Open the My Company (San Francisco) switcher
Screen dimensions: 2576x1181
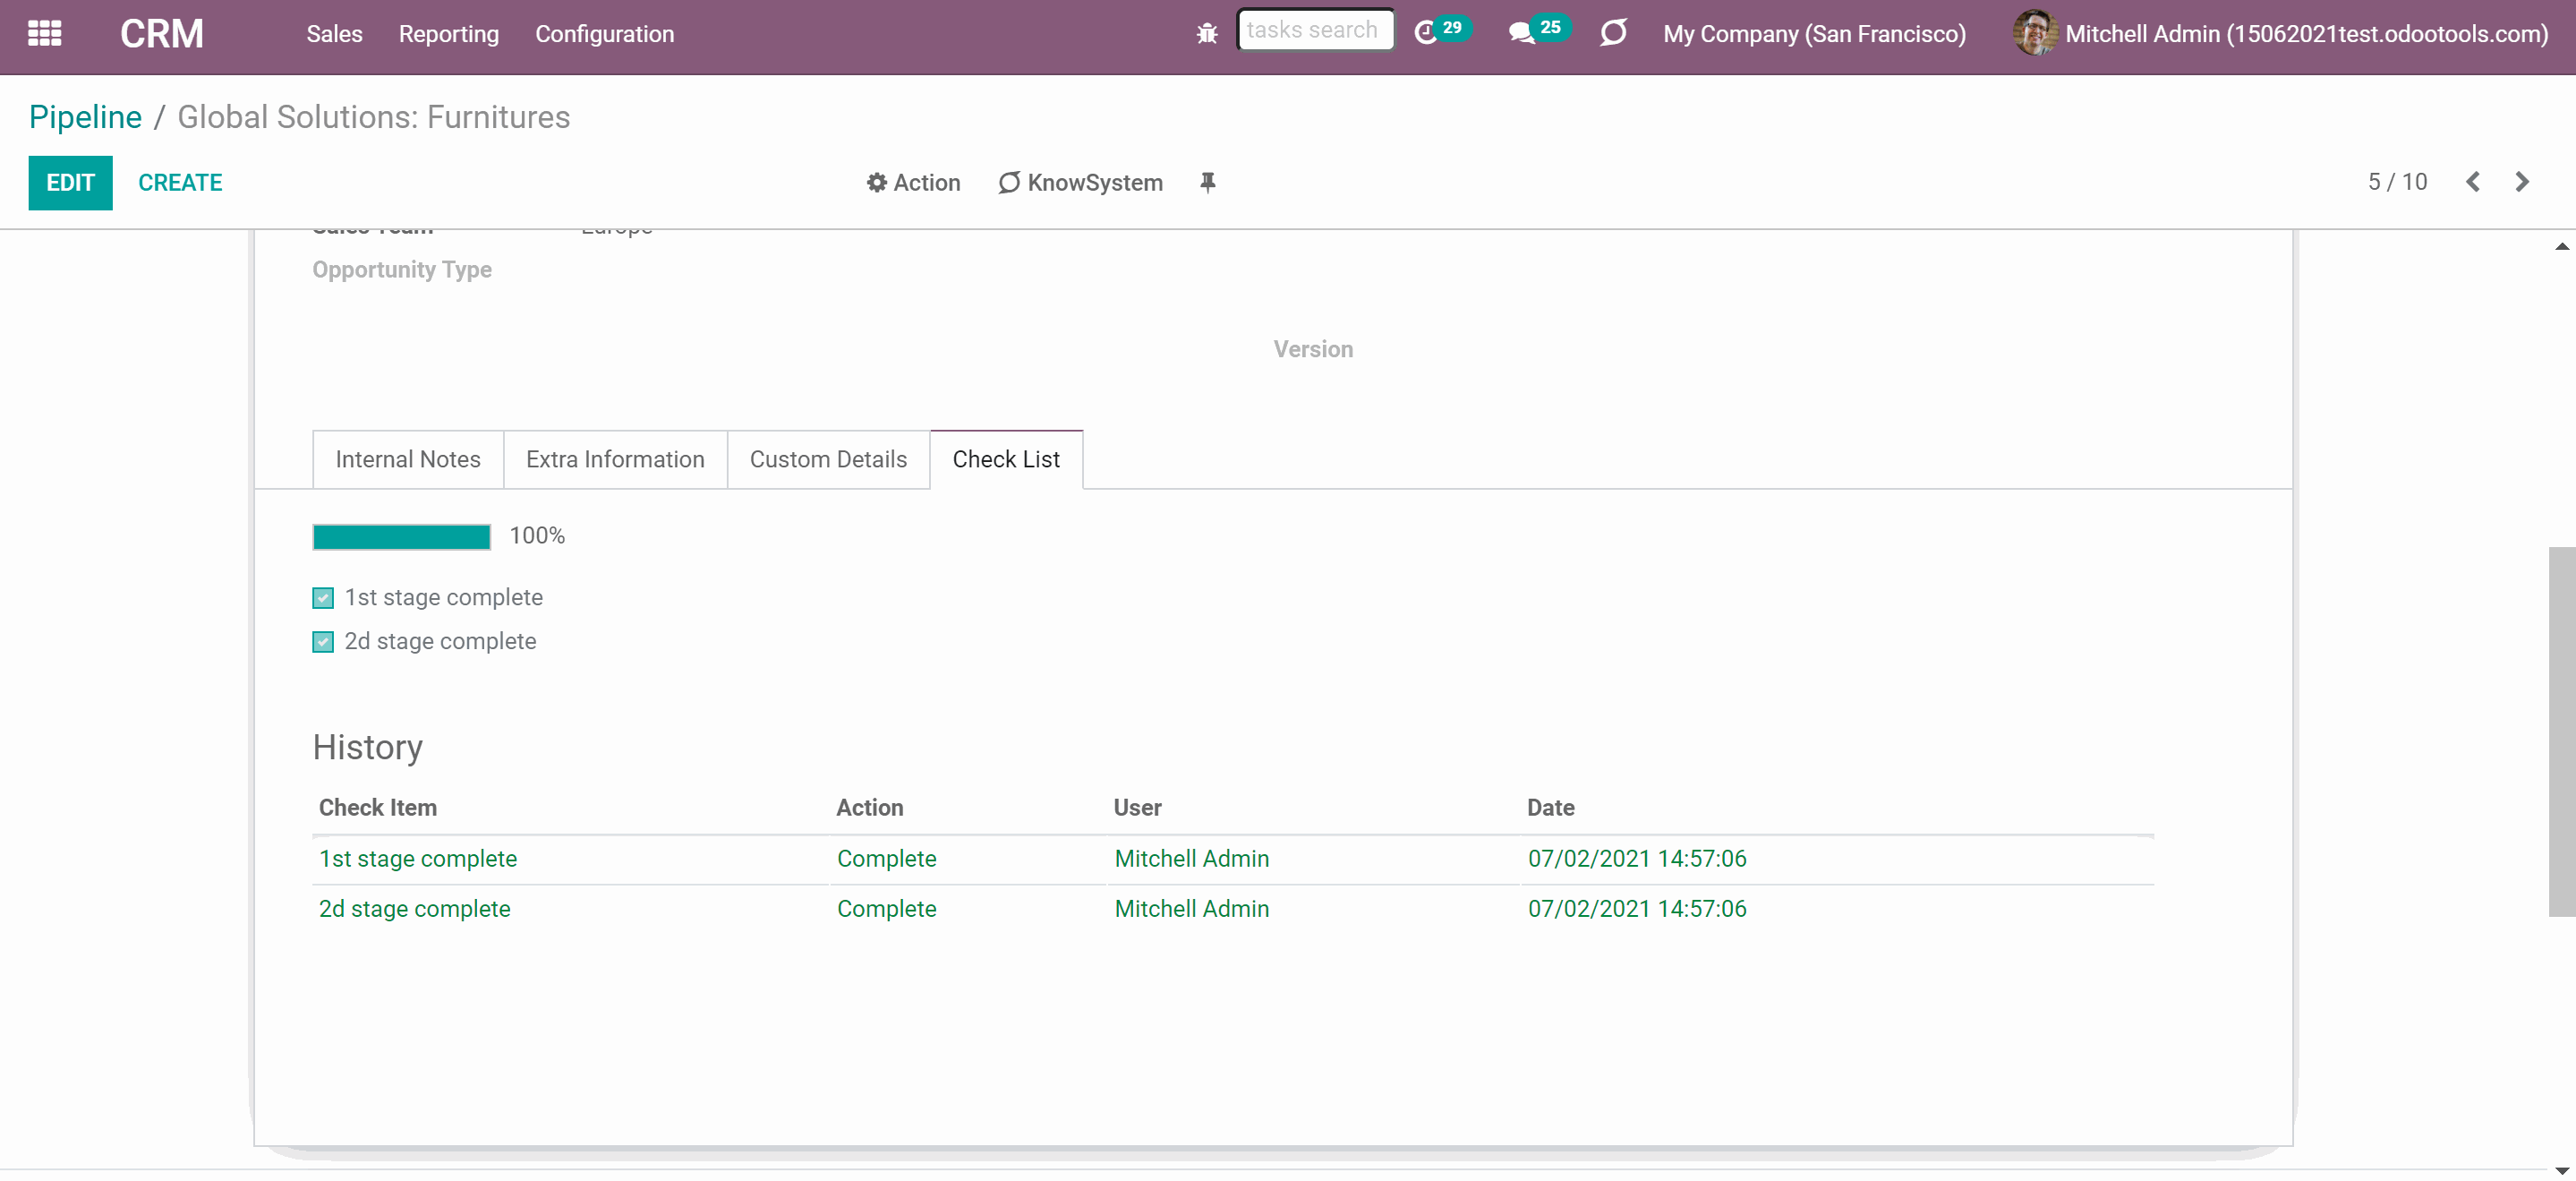point(1814,34)
